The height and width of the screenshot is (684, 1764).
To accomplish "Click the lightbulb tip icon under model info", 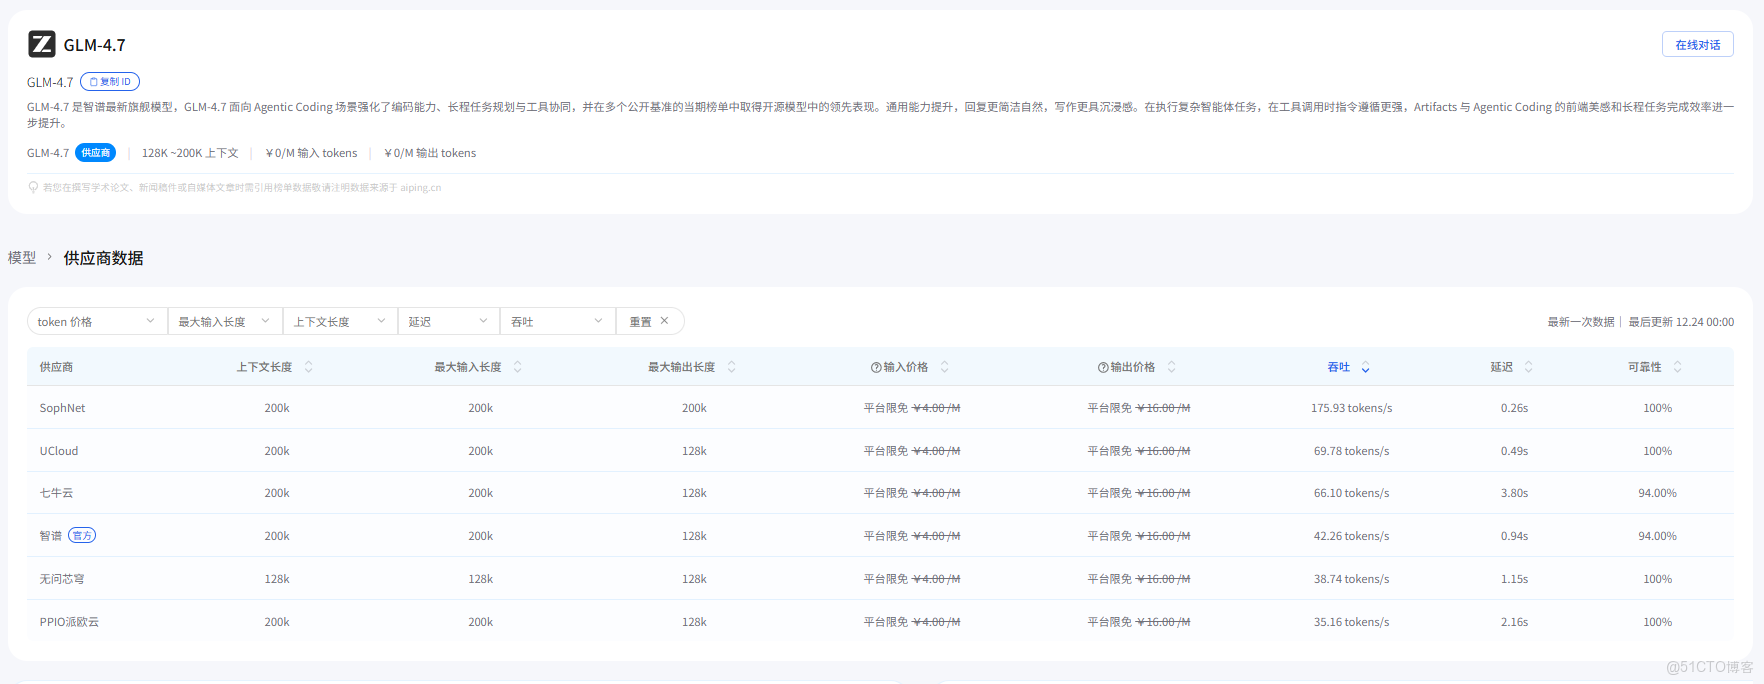I will click(x=33, y=187).
